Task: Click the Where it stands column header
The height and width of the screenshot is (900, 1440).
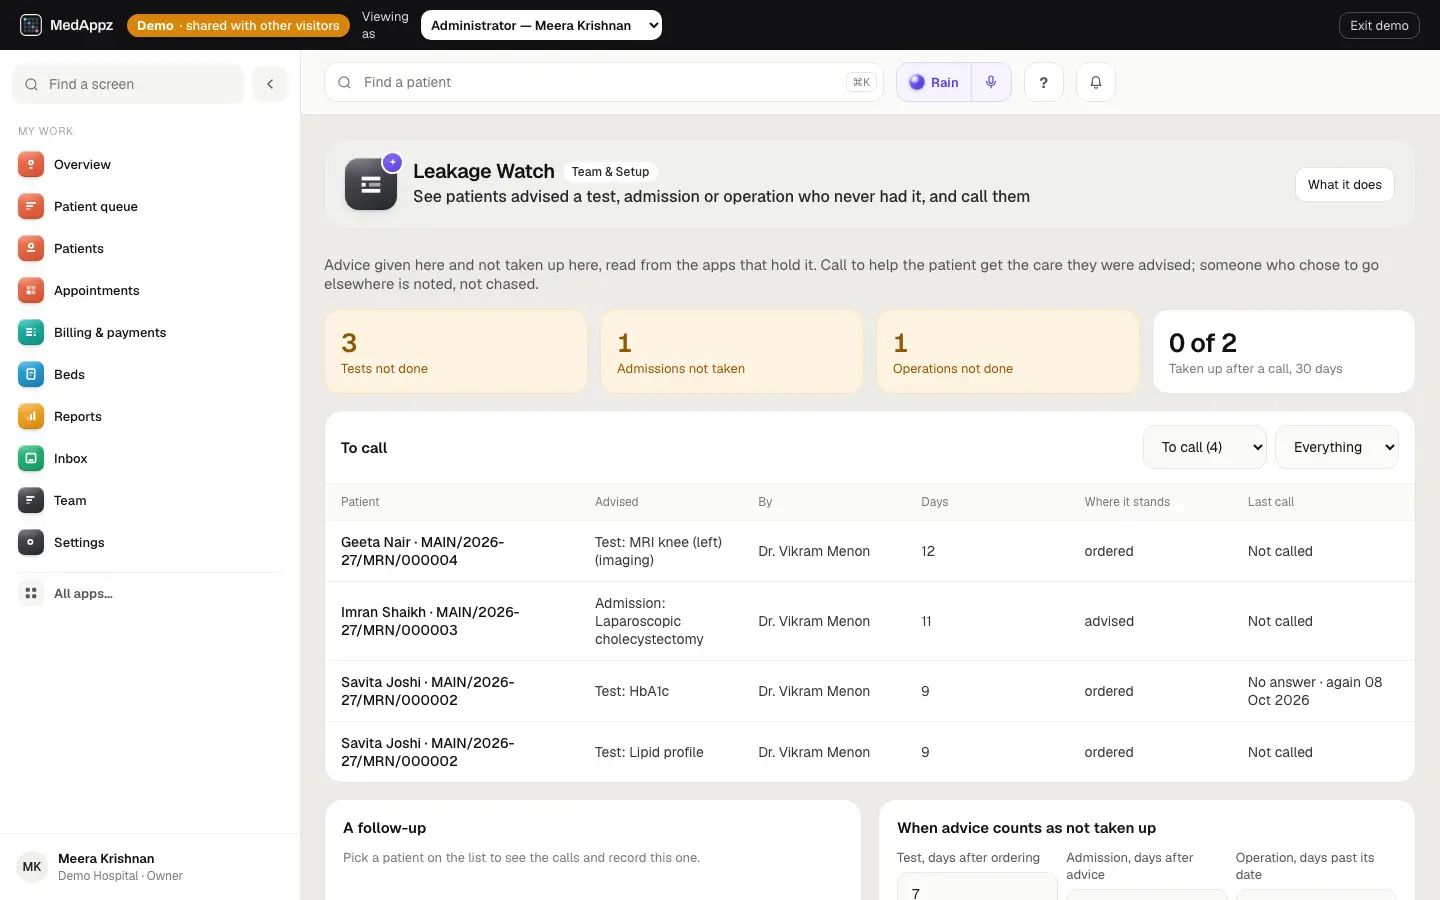Action: point(1127,502)
